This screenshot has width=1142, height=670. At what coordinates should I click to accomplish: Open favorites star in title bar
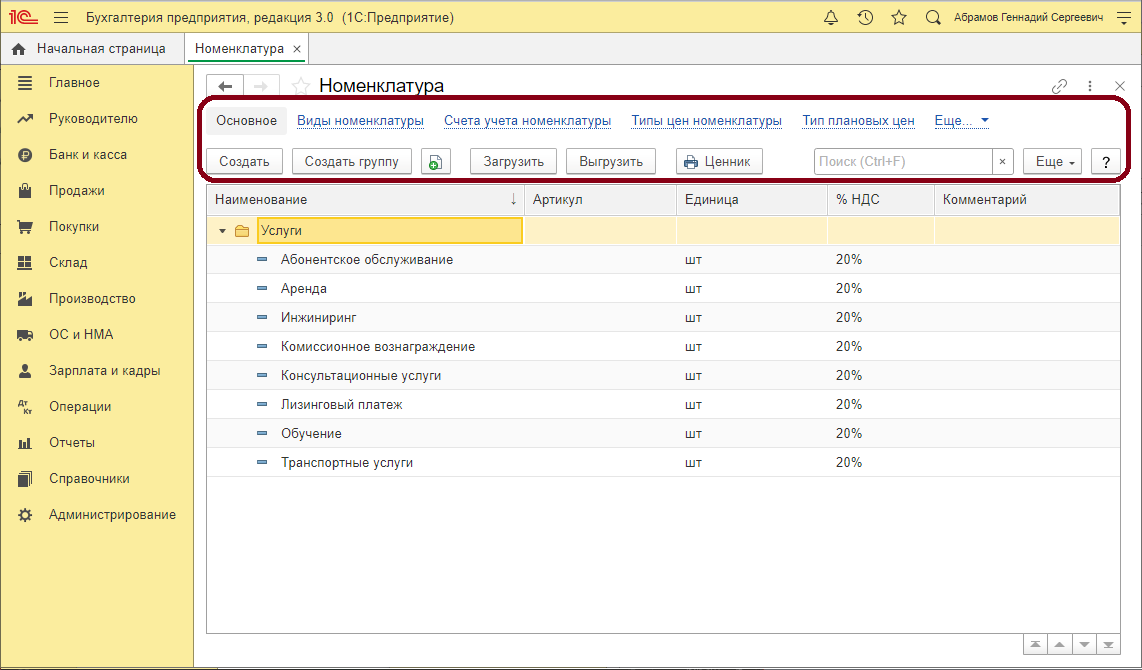coord(899,18)
